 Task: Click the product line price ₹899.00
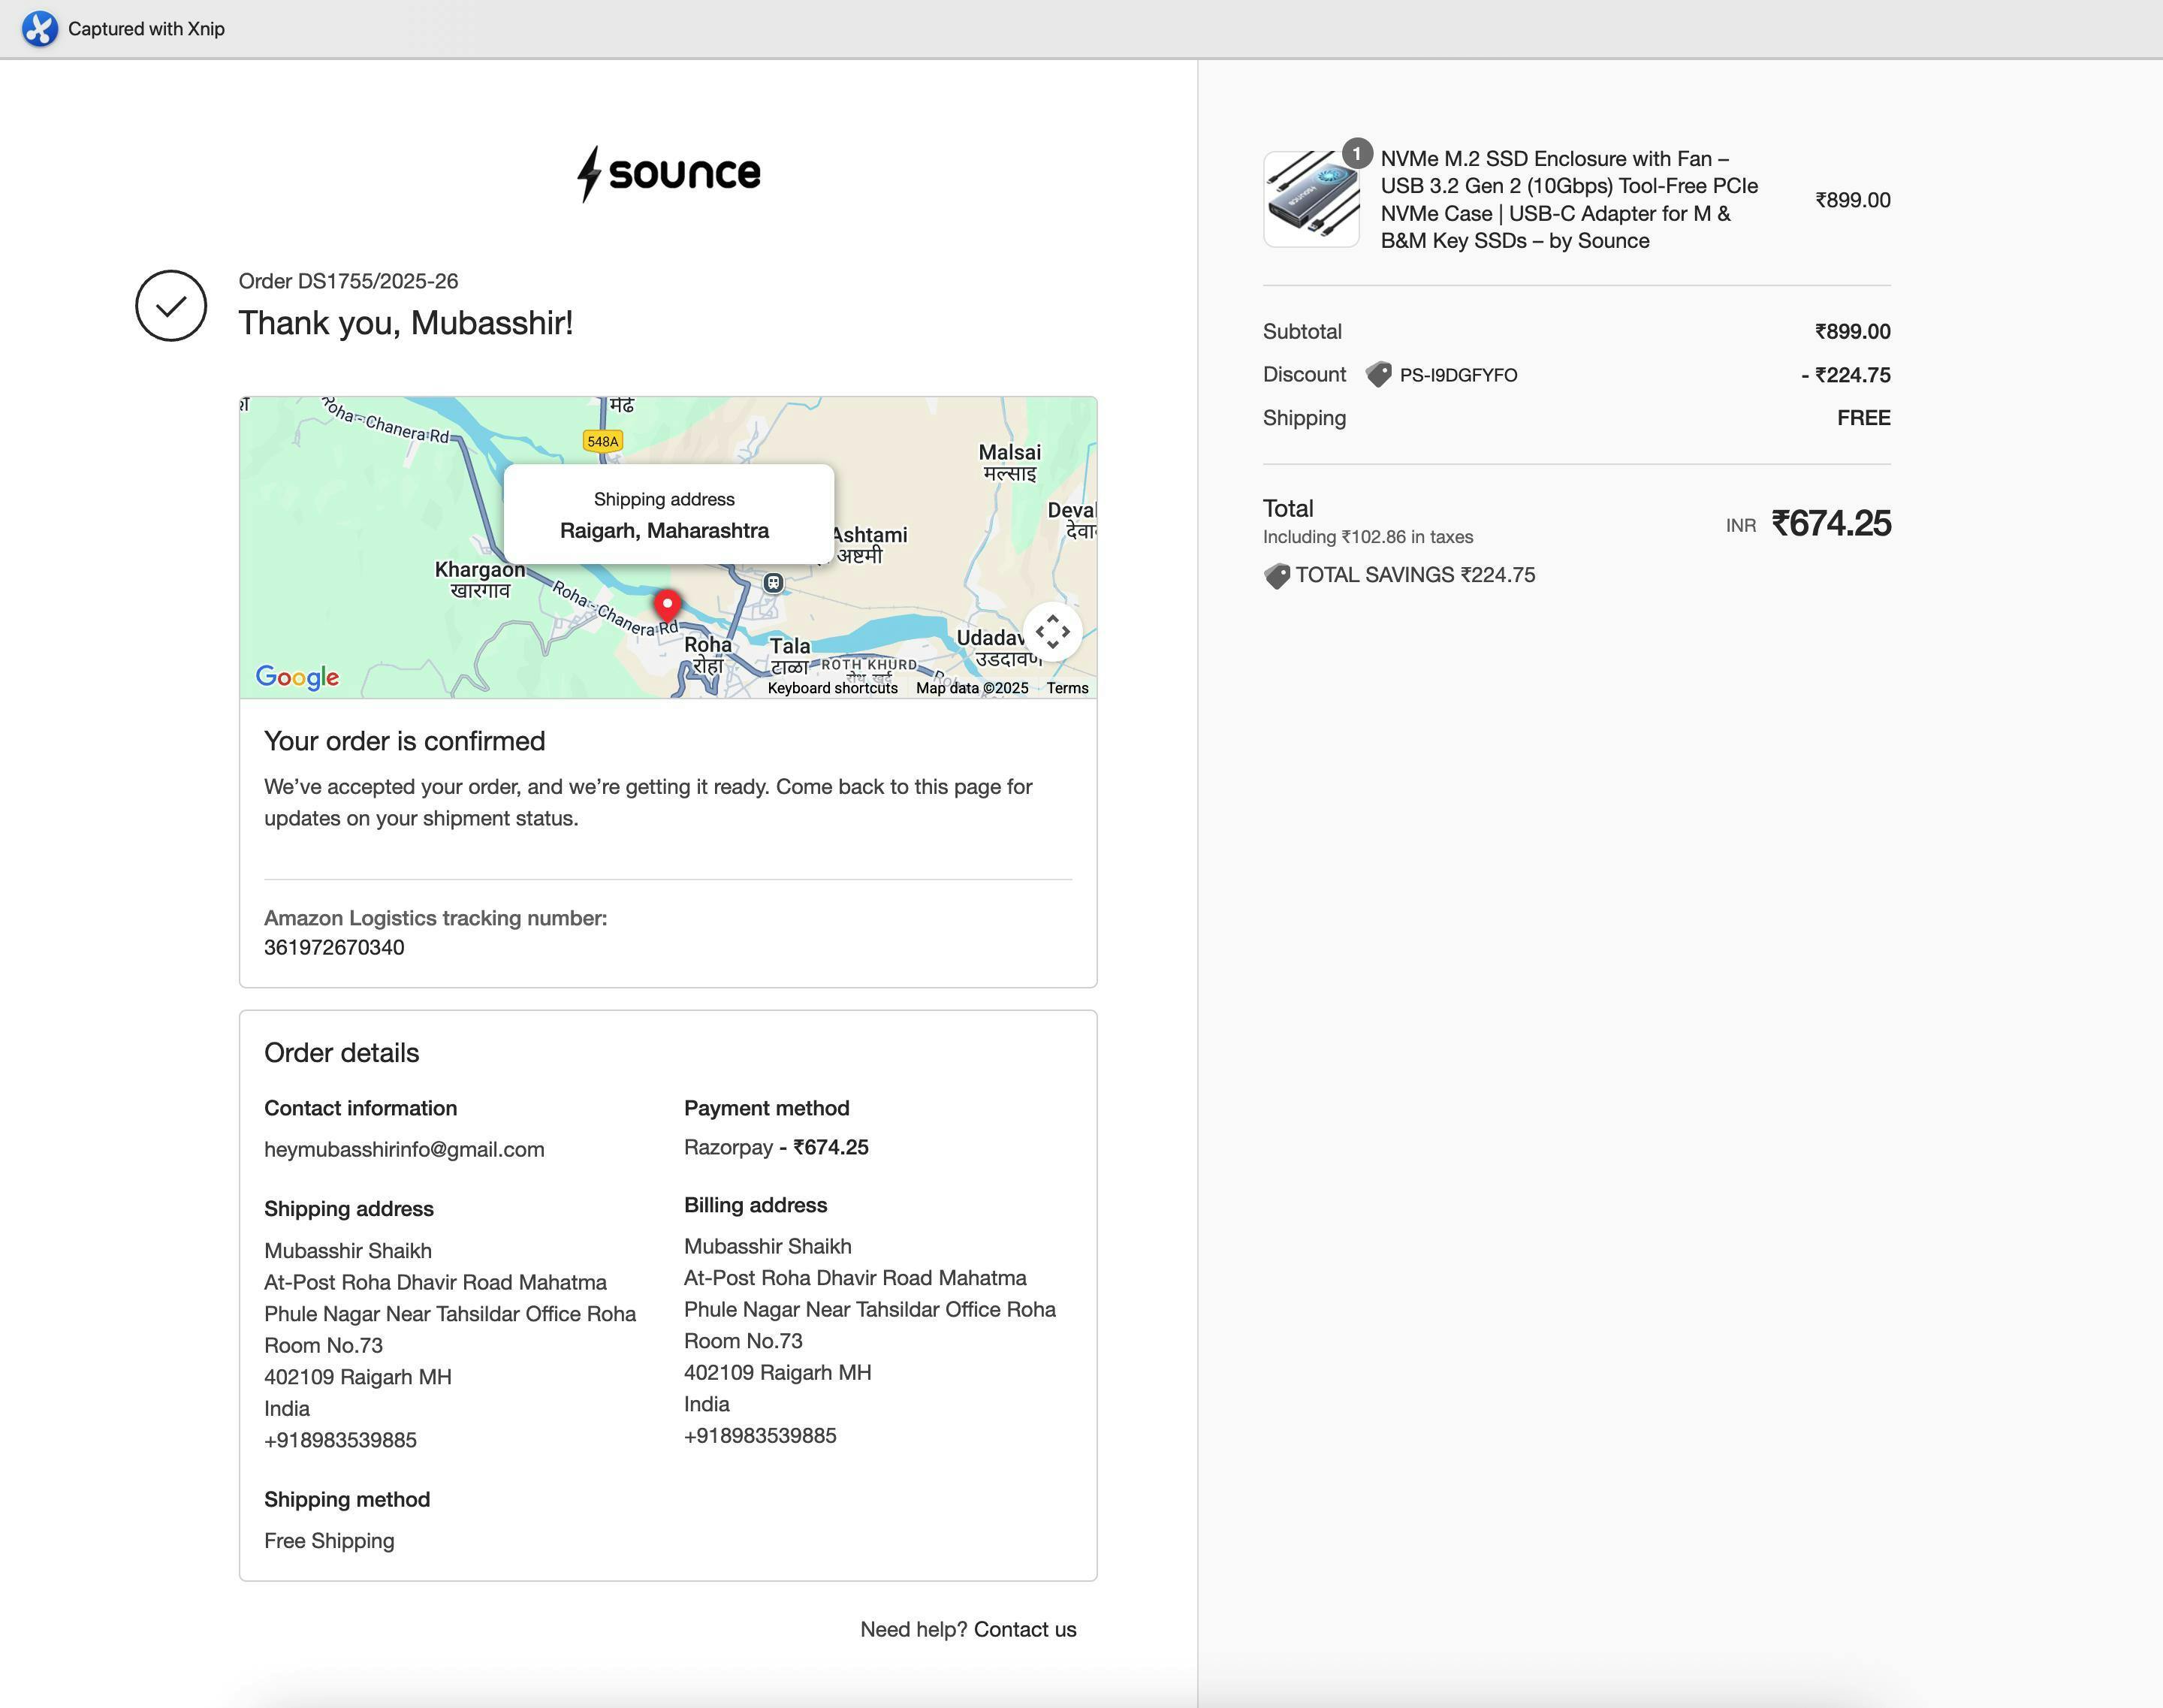(1852, 200)
